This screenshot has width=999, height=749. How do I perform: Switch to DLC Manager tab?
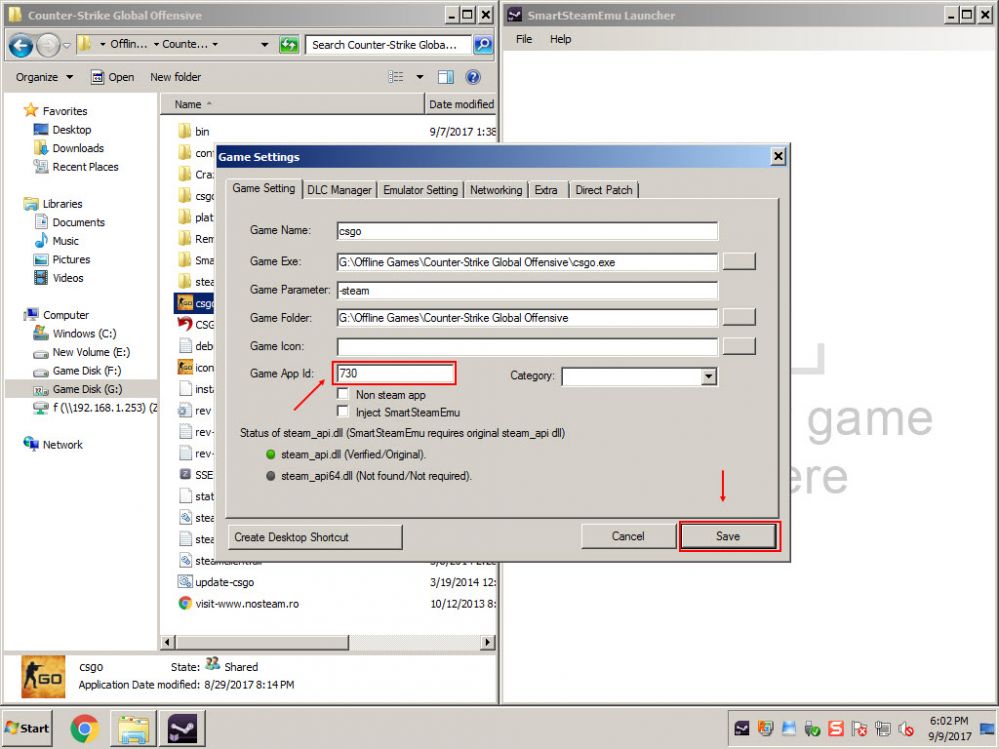[339, 190]
